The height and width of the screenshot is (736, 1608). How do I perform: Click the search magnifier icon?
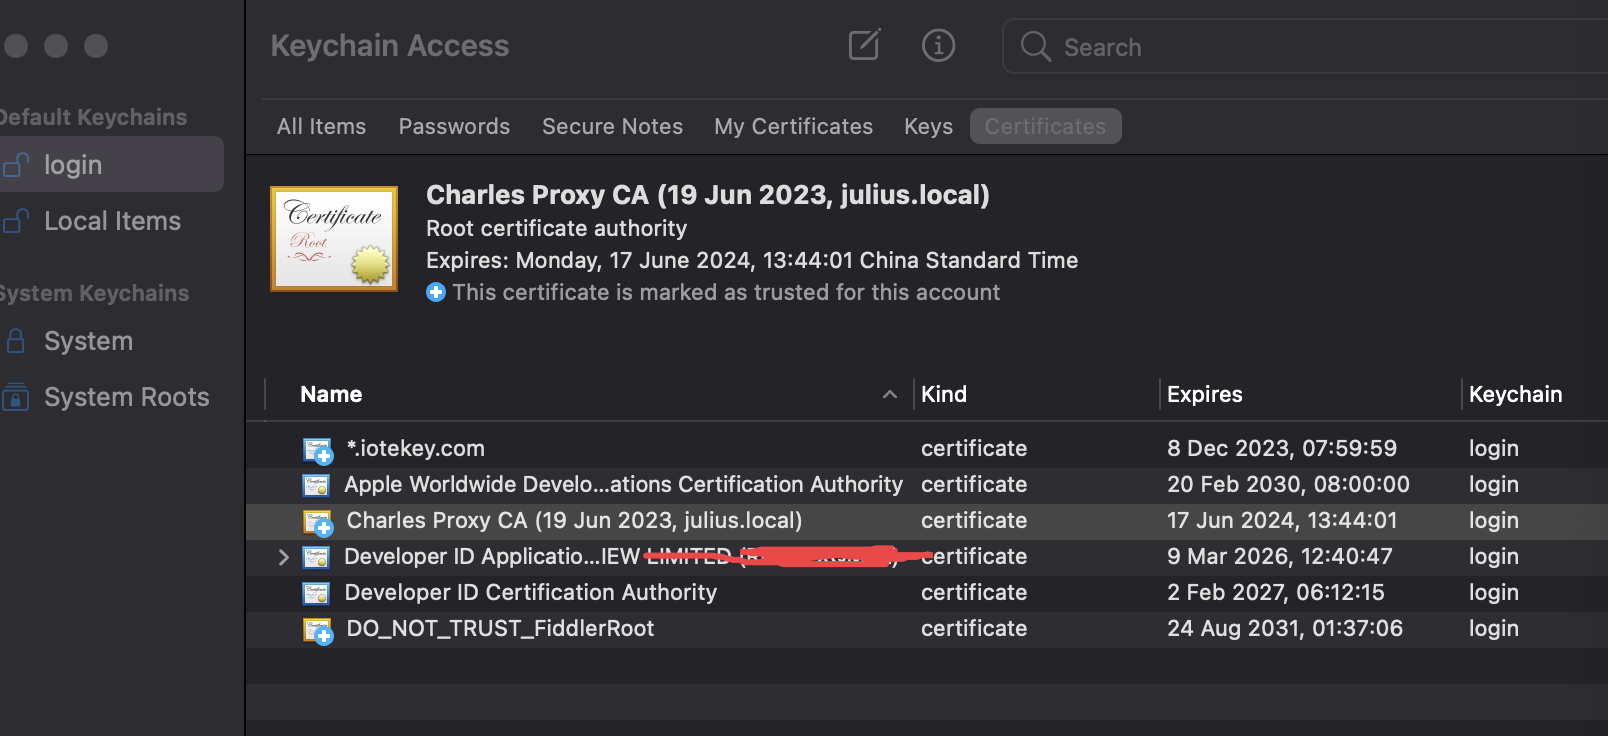(x=1035, y=46)
